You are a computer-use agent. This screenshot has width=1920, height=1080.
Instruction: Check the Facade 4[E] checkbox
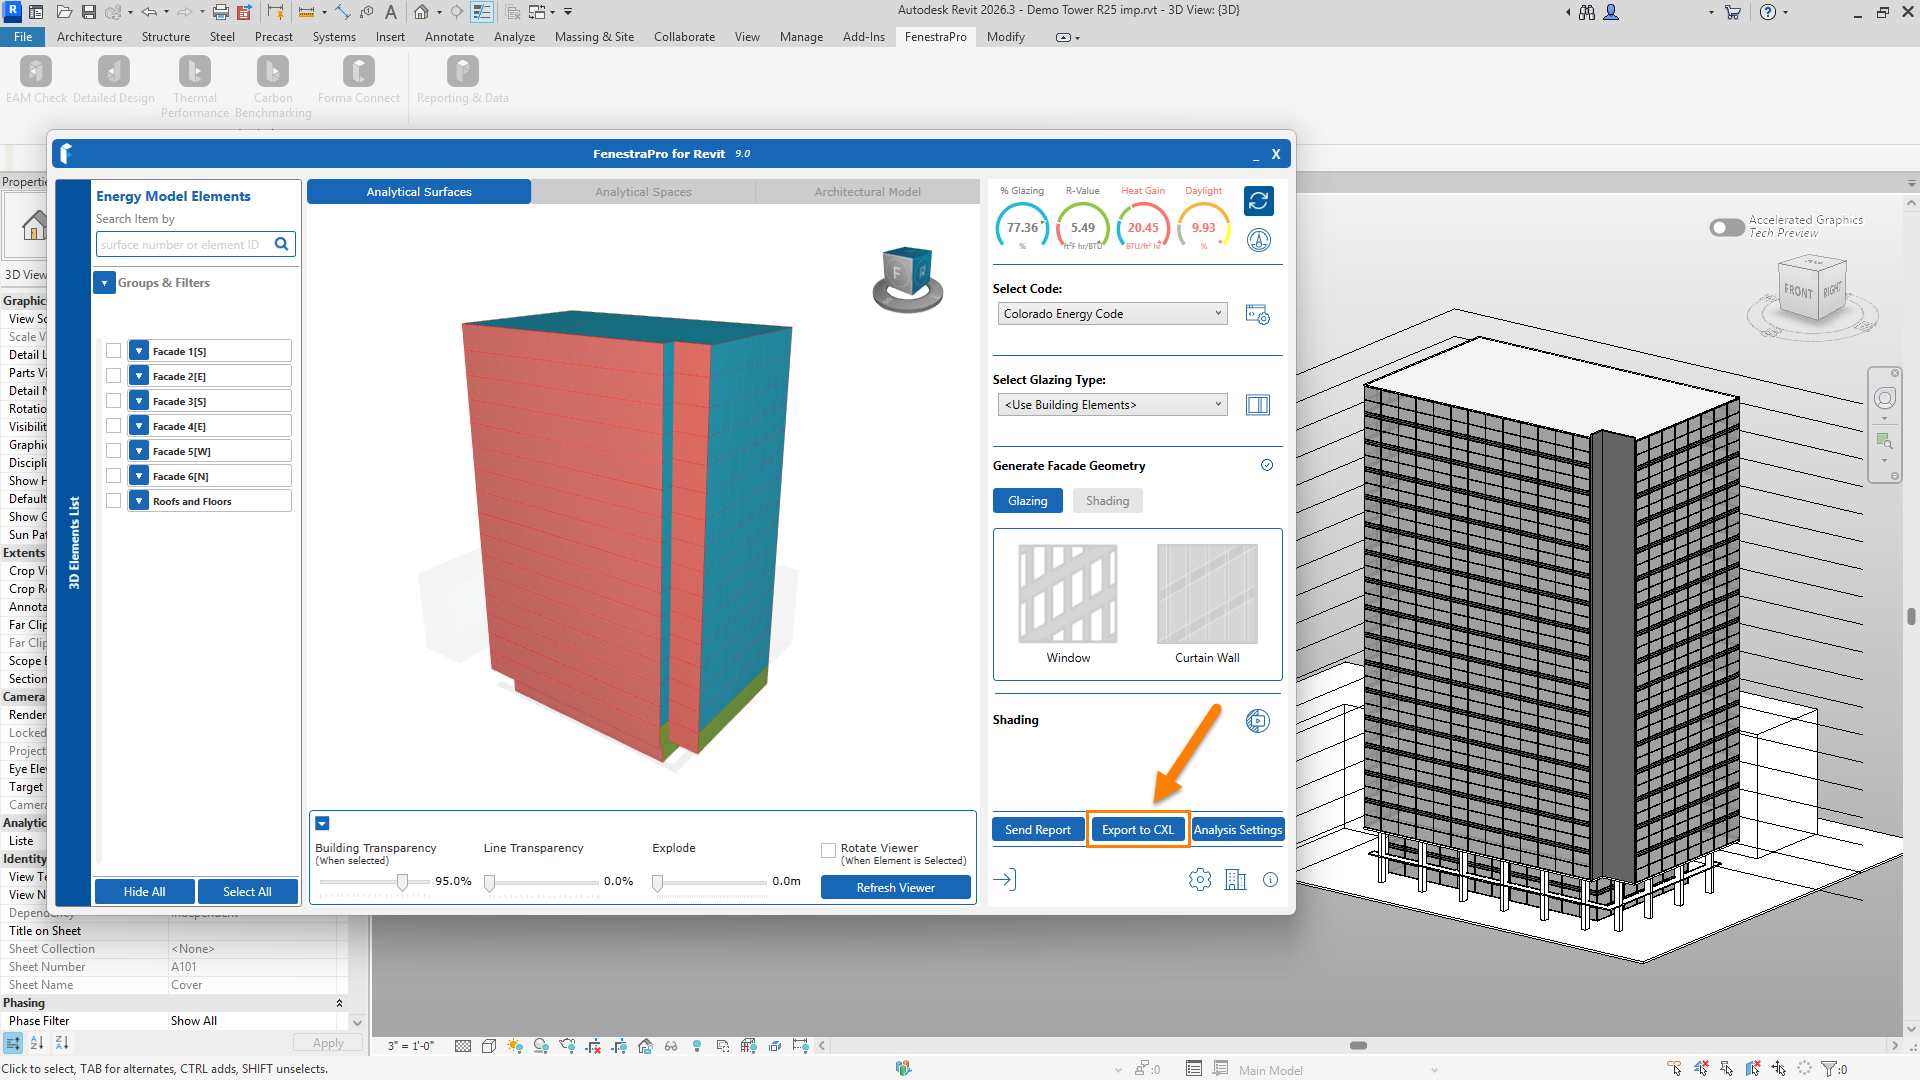tap(114, 426)
